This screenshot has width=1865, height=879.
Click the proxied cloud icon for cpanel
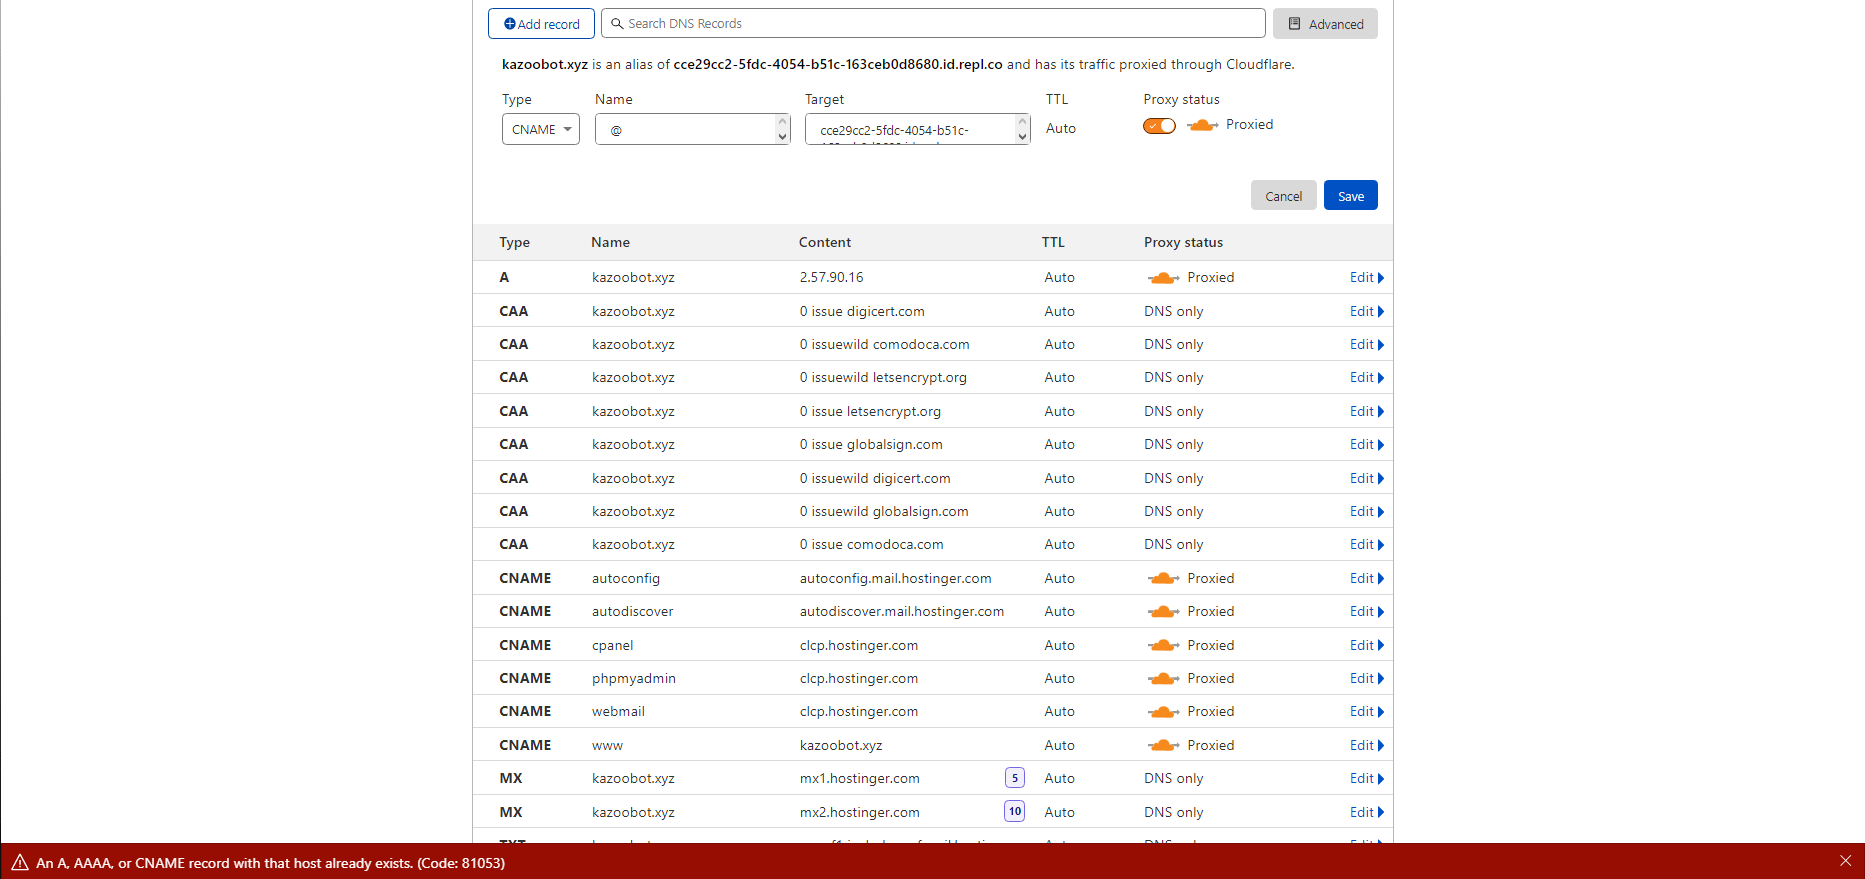click(1163, 645)
